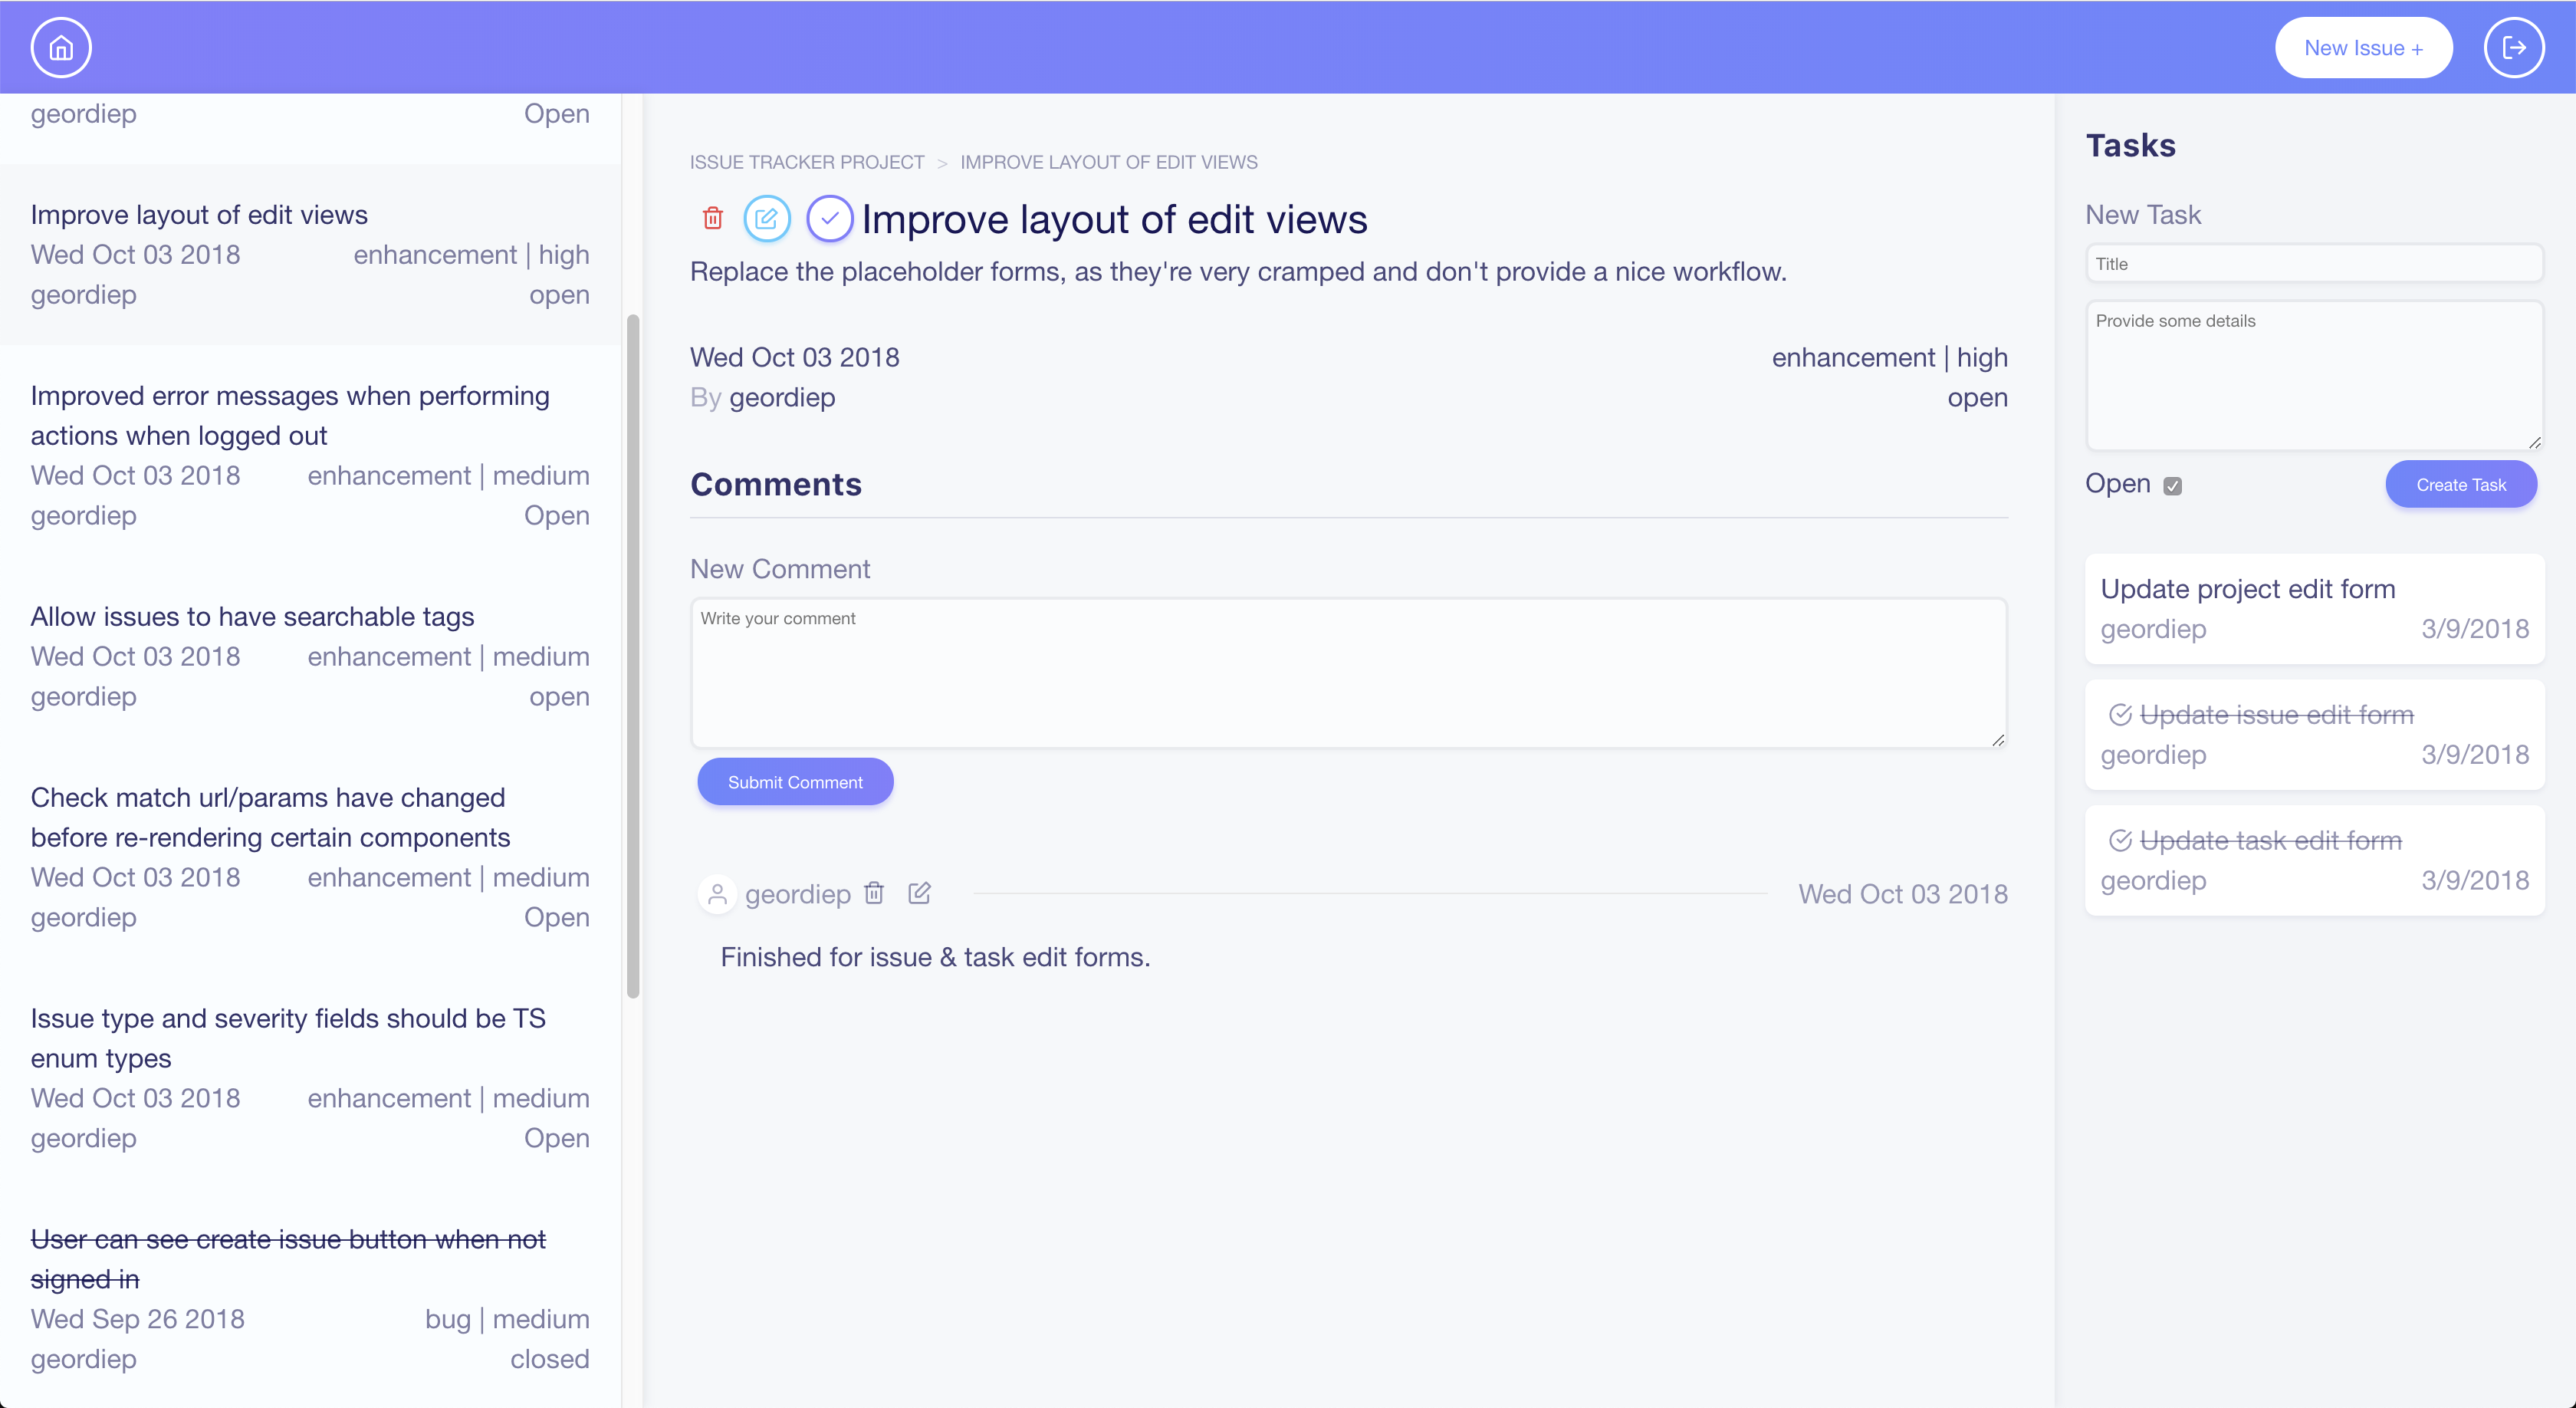Mark issue resolved with purple check icon
Viewport: 2576px width, 1408px height.
coord(829,218)
